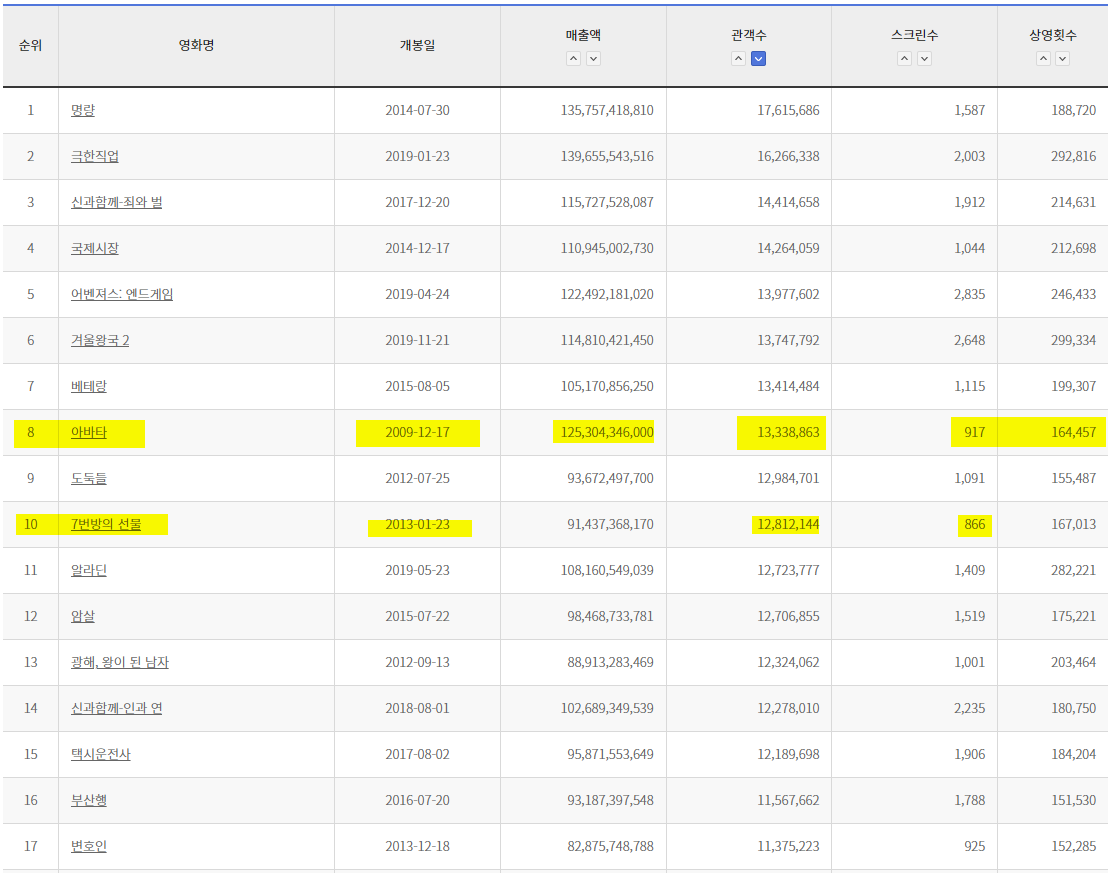This screenshot has width=1111, height=873.
Task: Open the movie link 베테랑
Action: [89, 386]
